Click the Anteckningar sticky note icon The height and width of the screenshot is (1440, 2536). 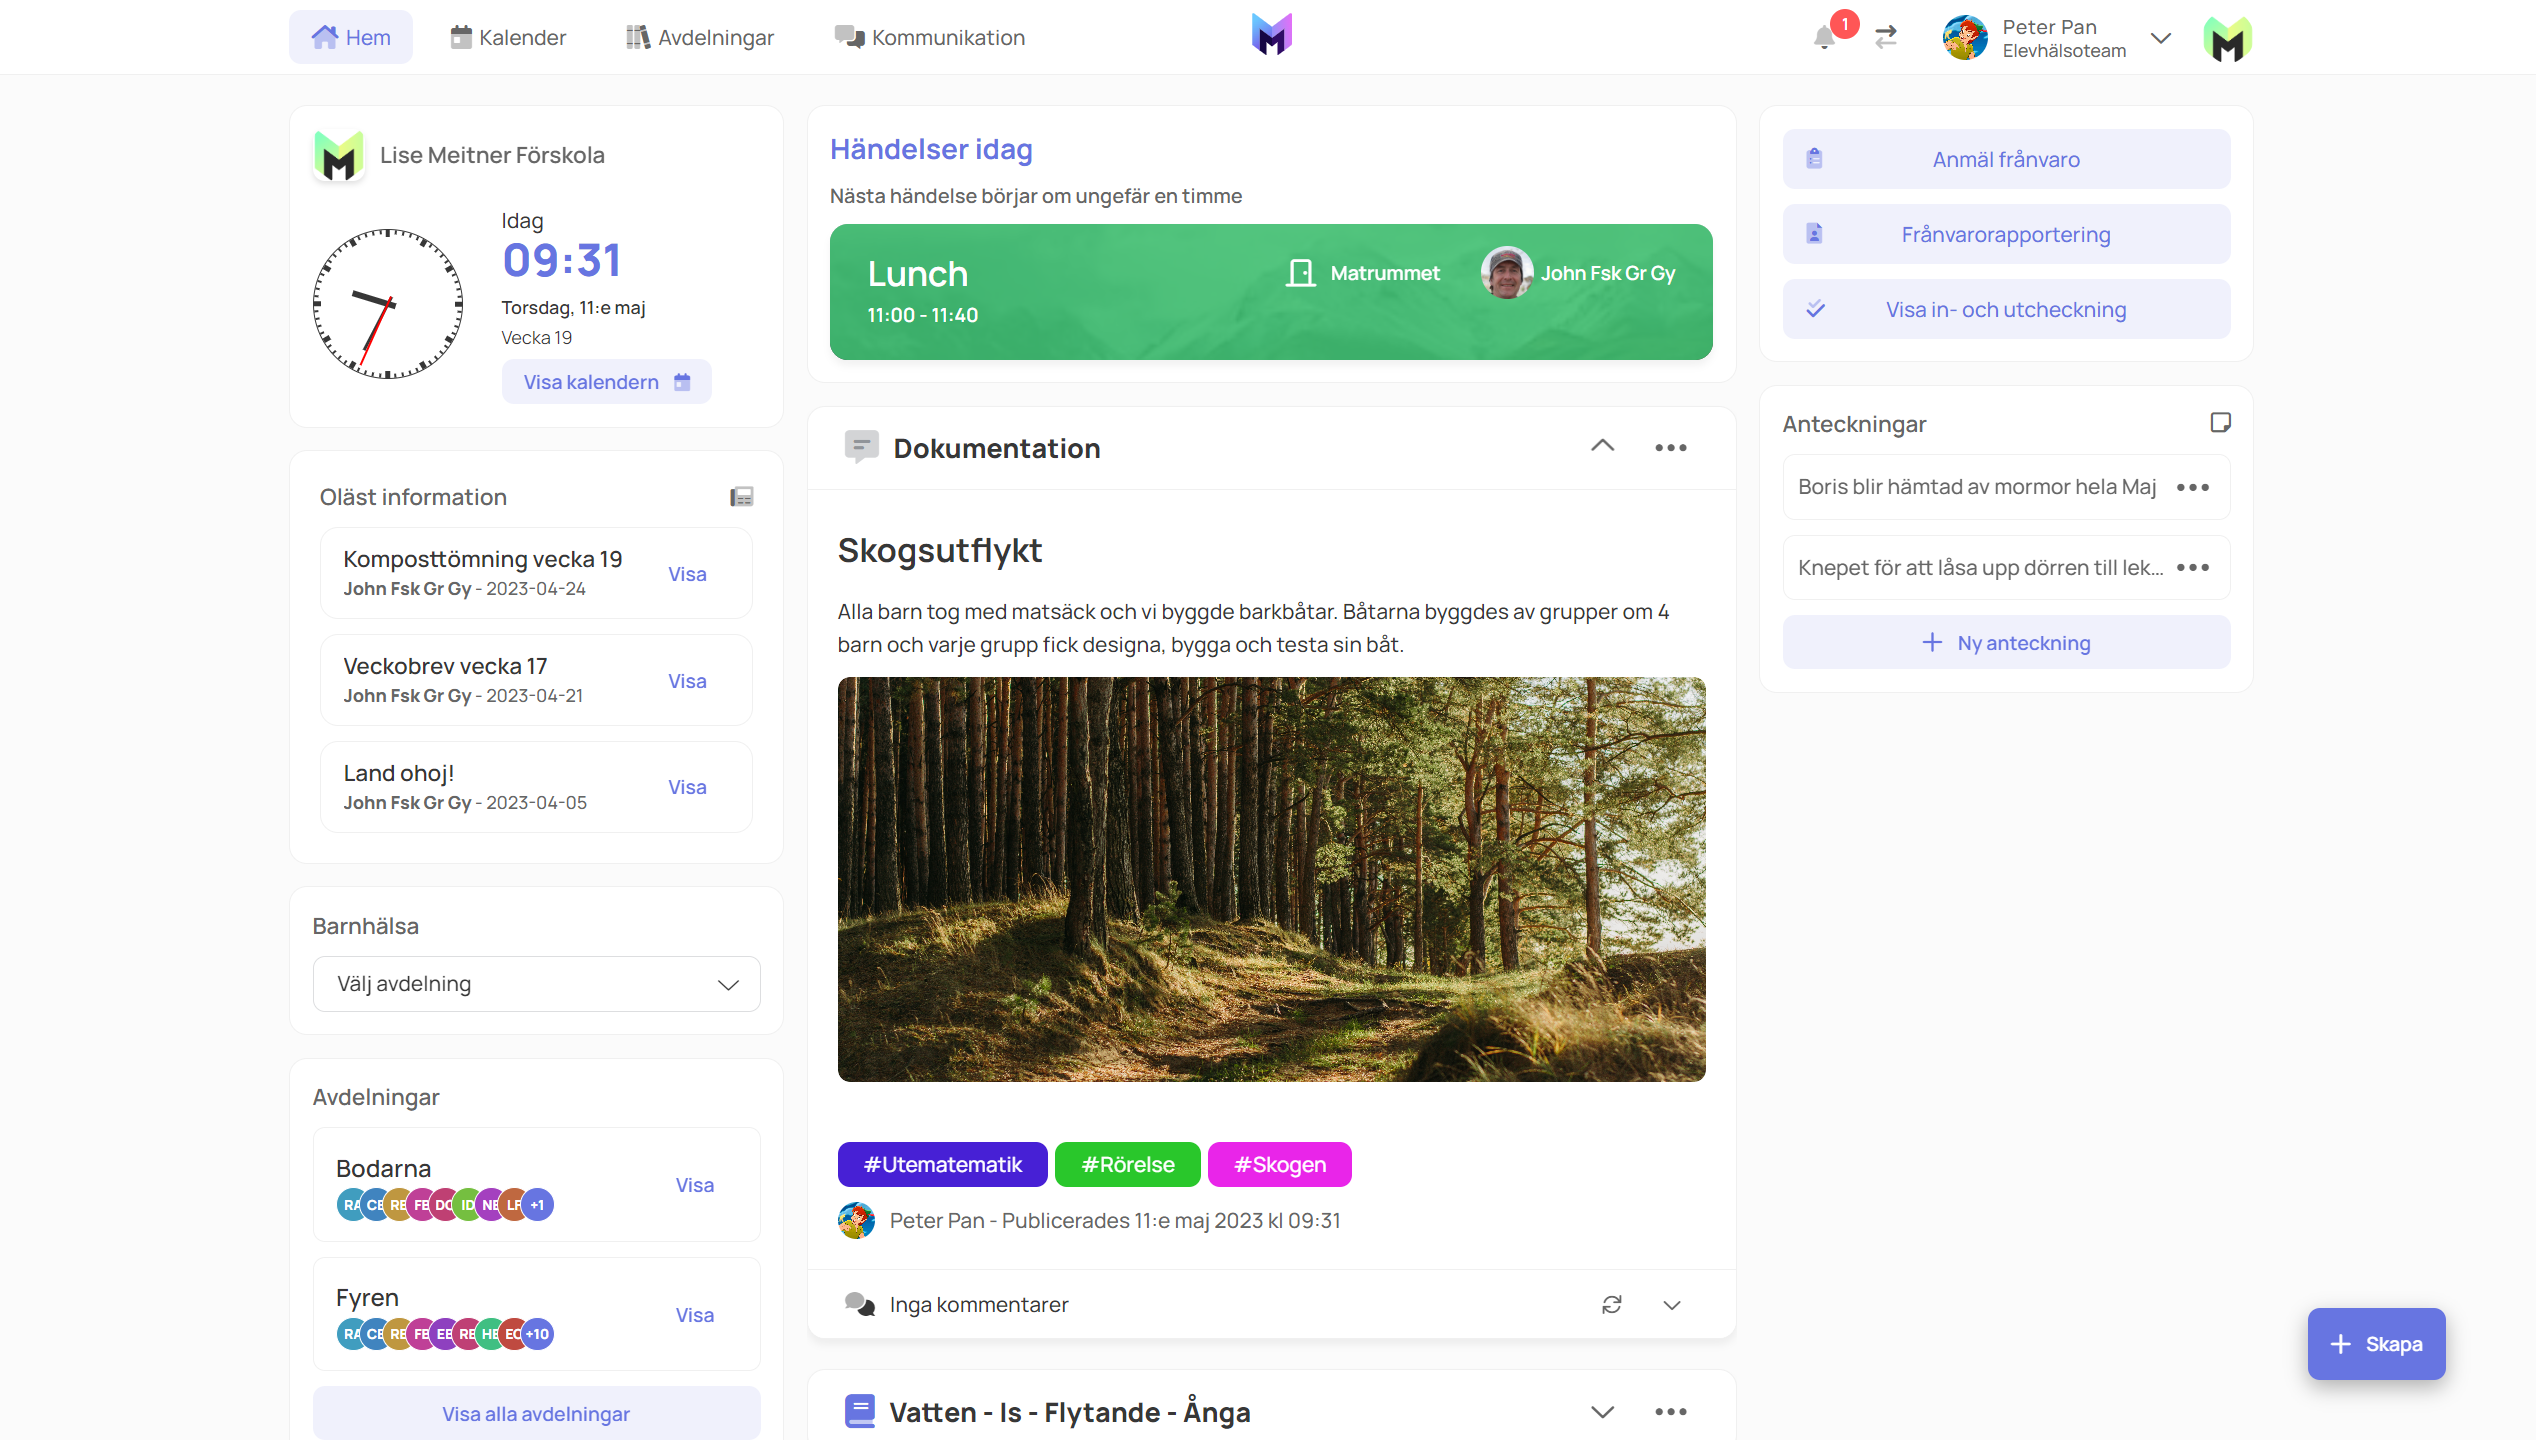[2220, 423]
